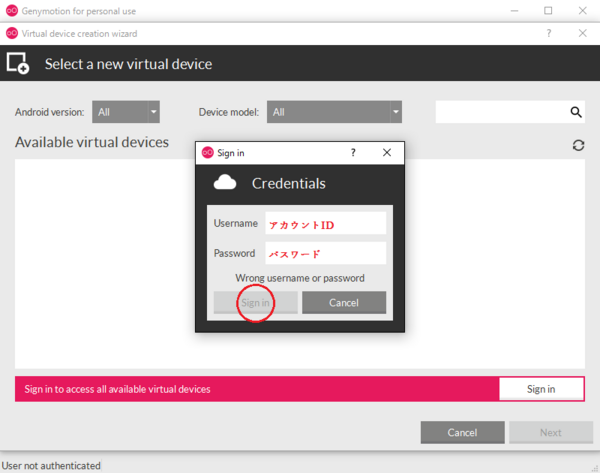
Task: Maximize the Genymotion main window
Action: pyautogui.click(x=548, y=11)
